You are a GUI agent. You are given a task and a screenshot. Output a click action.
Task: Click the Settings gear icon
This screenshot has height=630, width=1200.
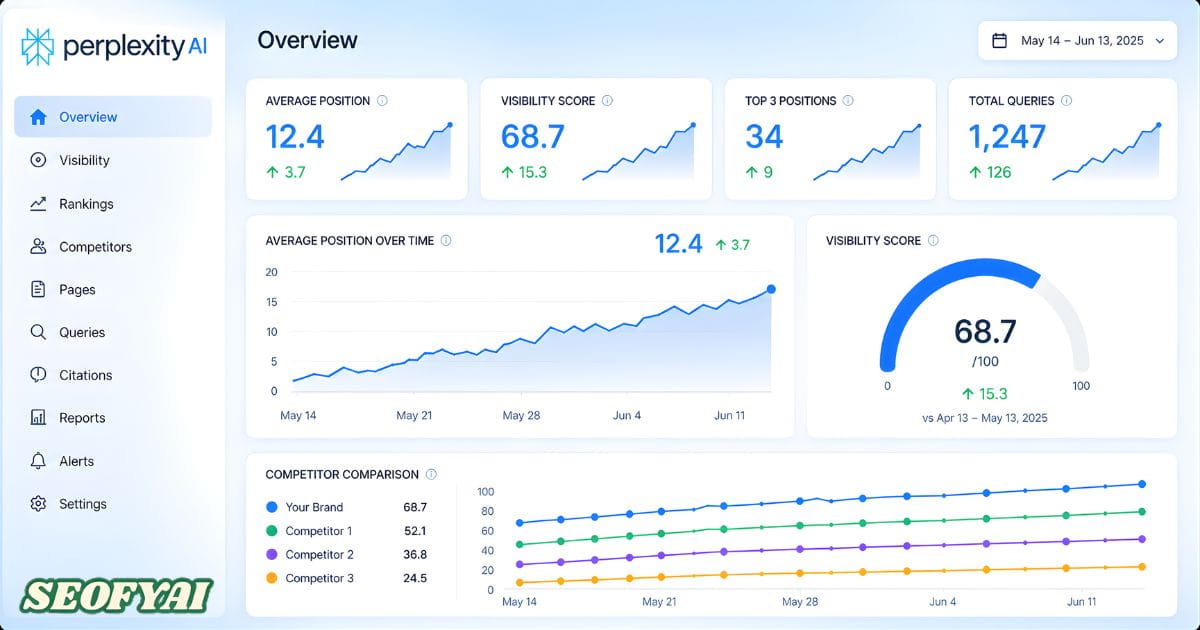point(38,504)
